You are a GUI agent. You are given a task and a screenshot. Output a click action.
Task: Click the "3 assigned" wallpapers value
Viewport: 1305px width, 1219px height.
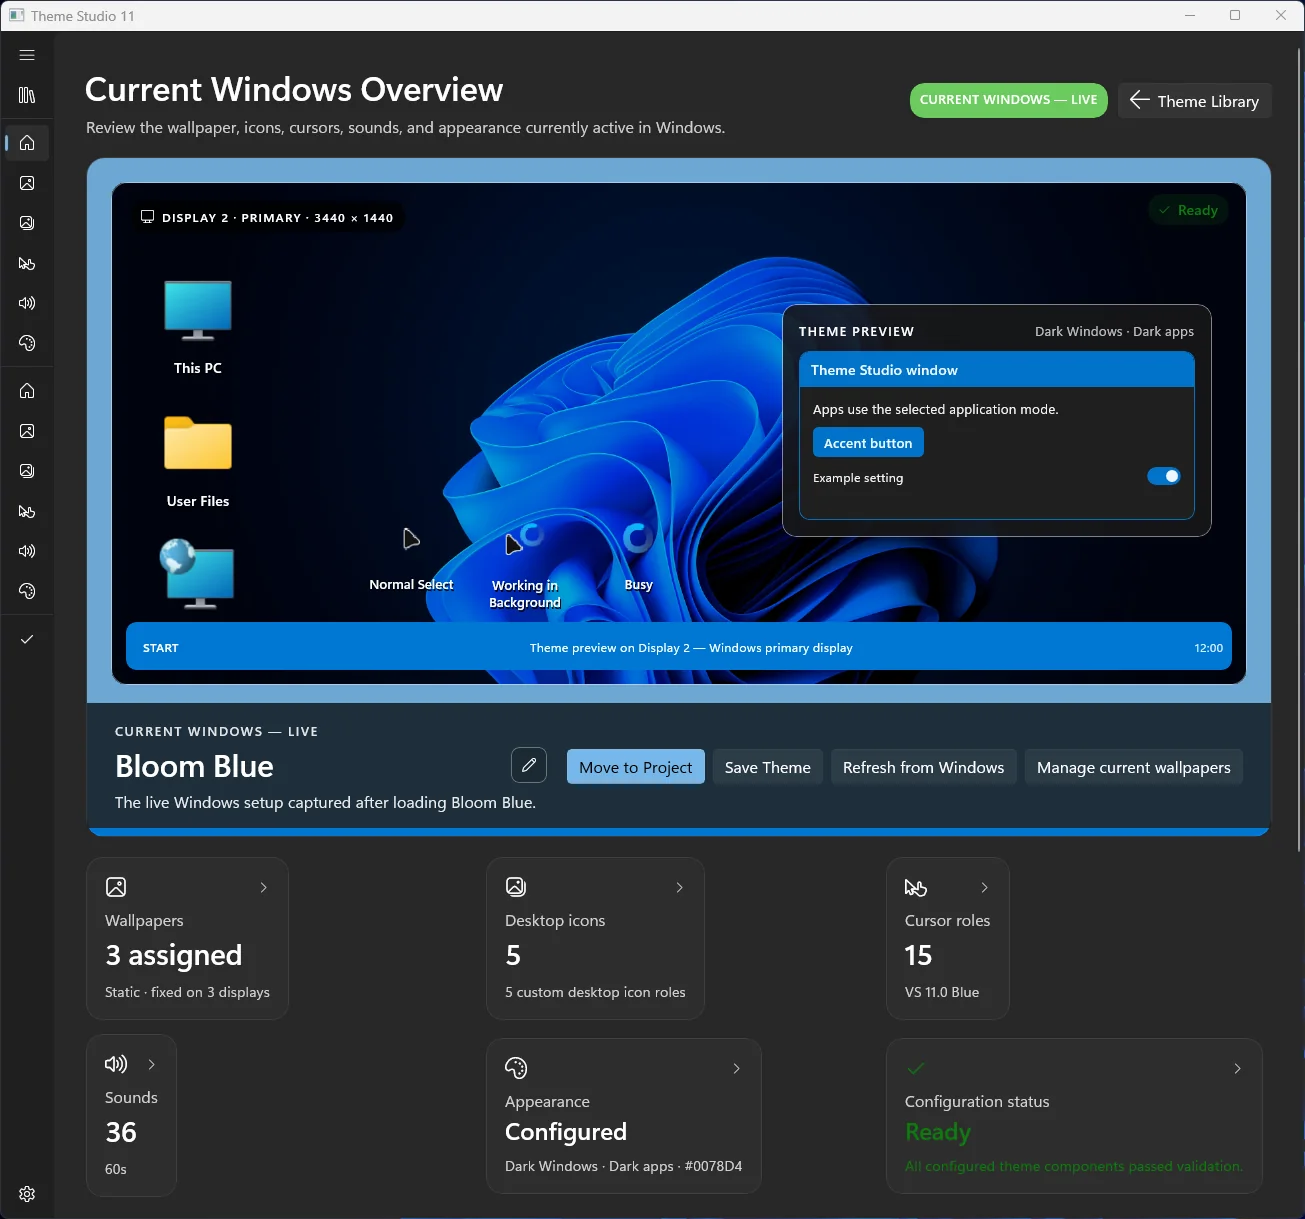point(174,955)
